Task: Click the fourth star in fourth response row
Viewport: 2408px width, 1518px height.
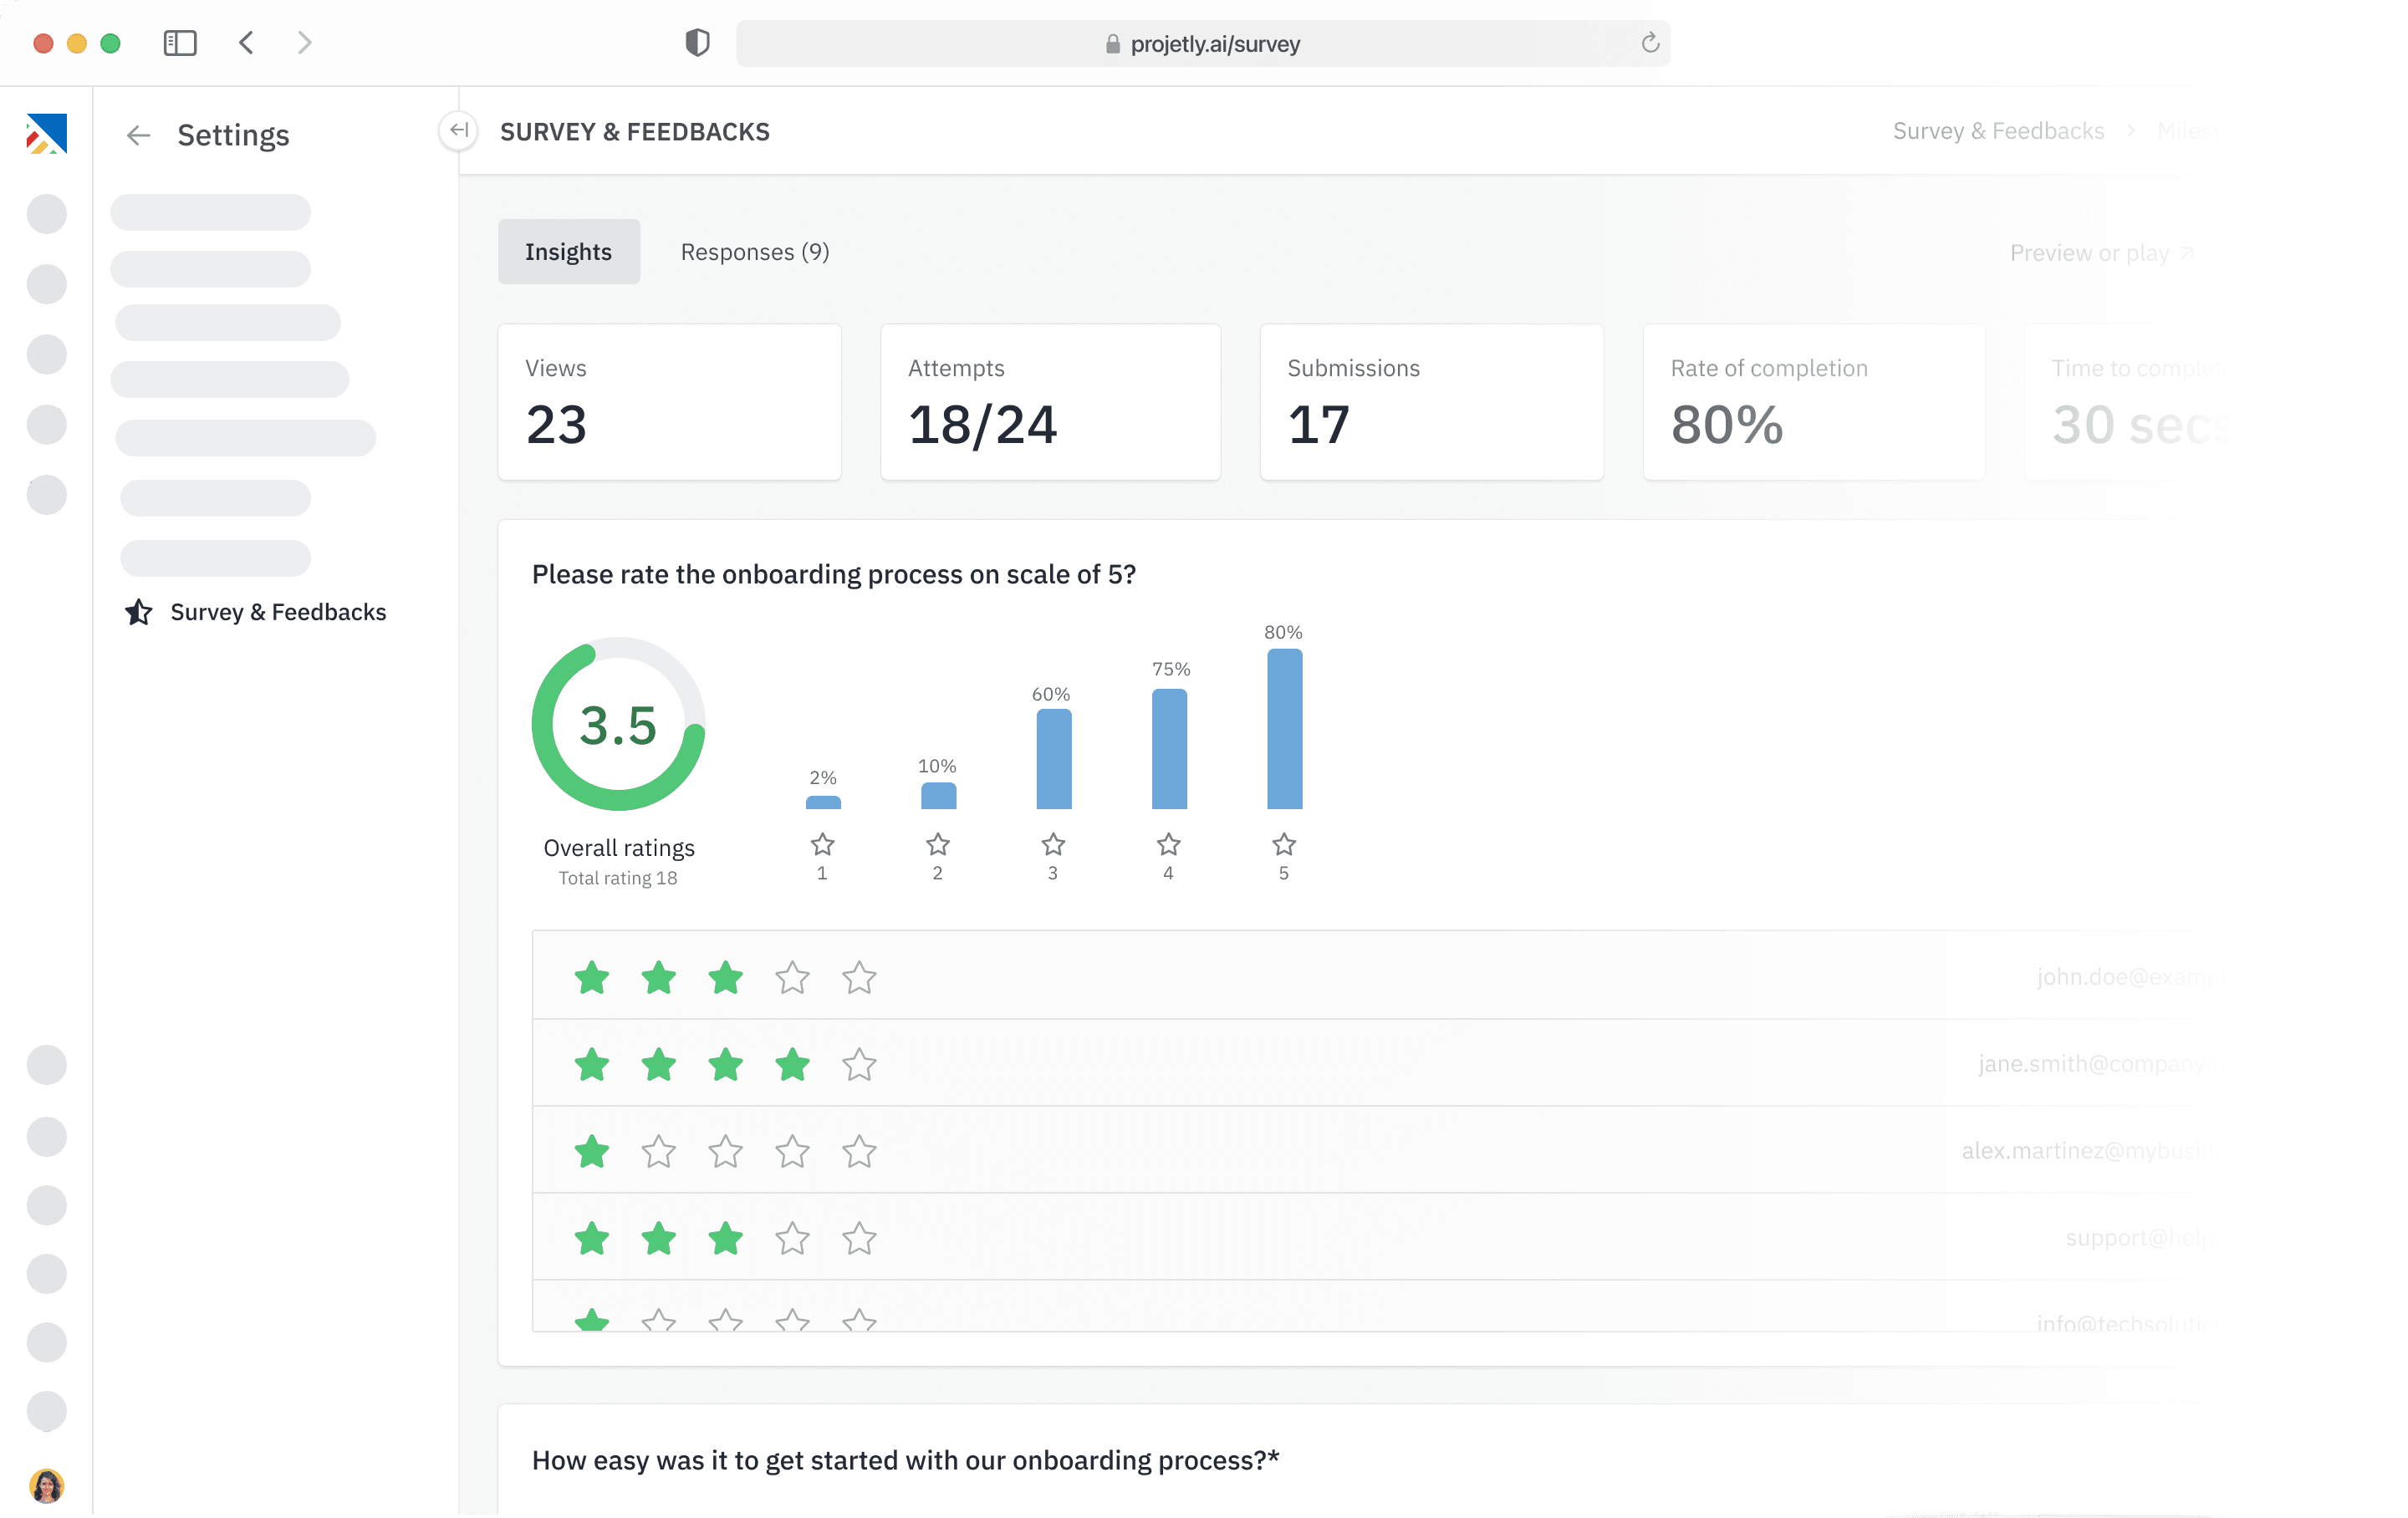Action: pyautogui.click(x=792, y=1238)
